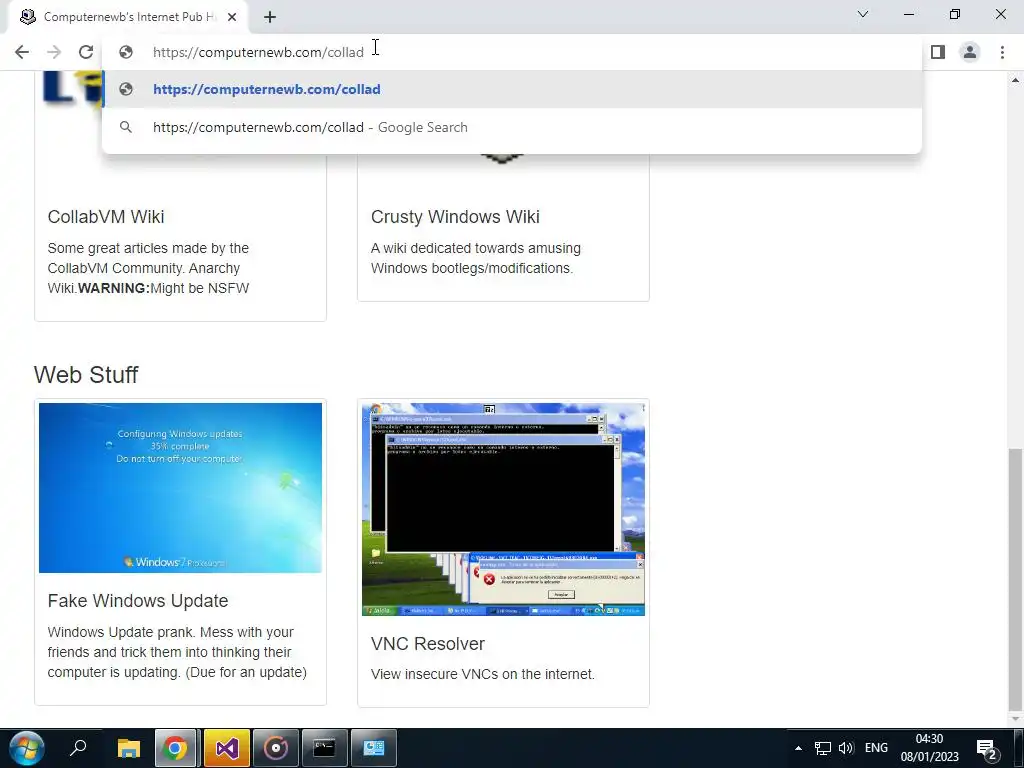The height and width of the screenshot is (768, 1024).
Task: Choose the Google Search suggestion for computernewb.com/collad
Action: click(x=512, y=127)
